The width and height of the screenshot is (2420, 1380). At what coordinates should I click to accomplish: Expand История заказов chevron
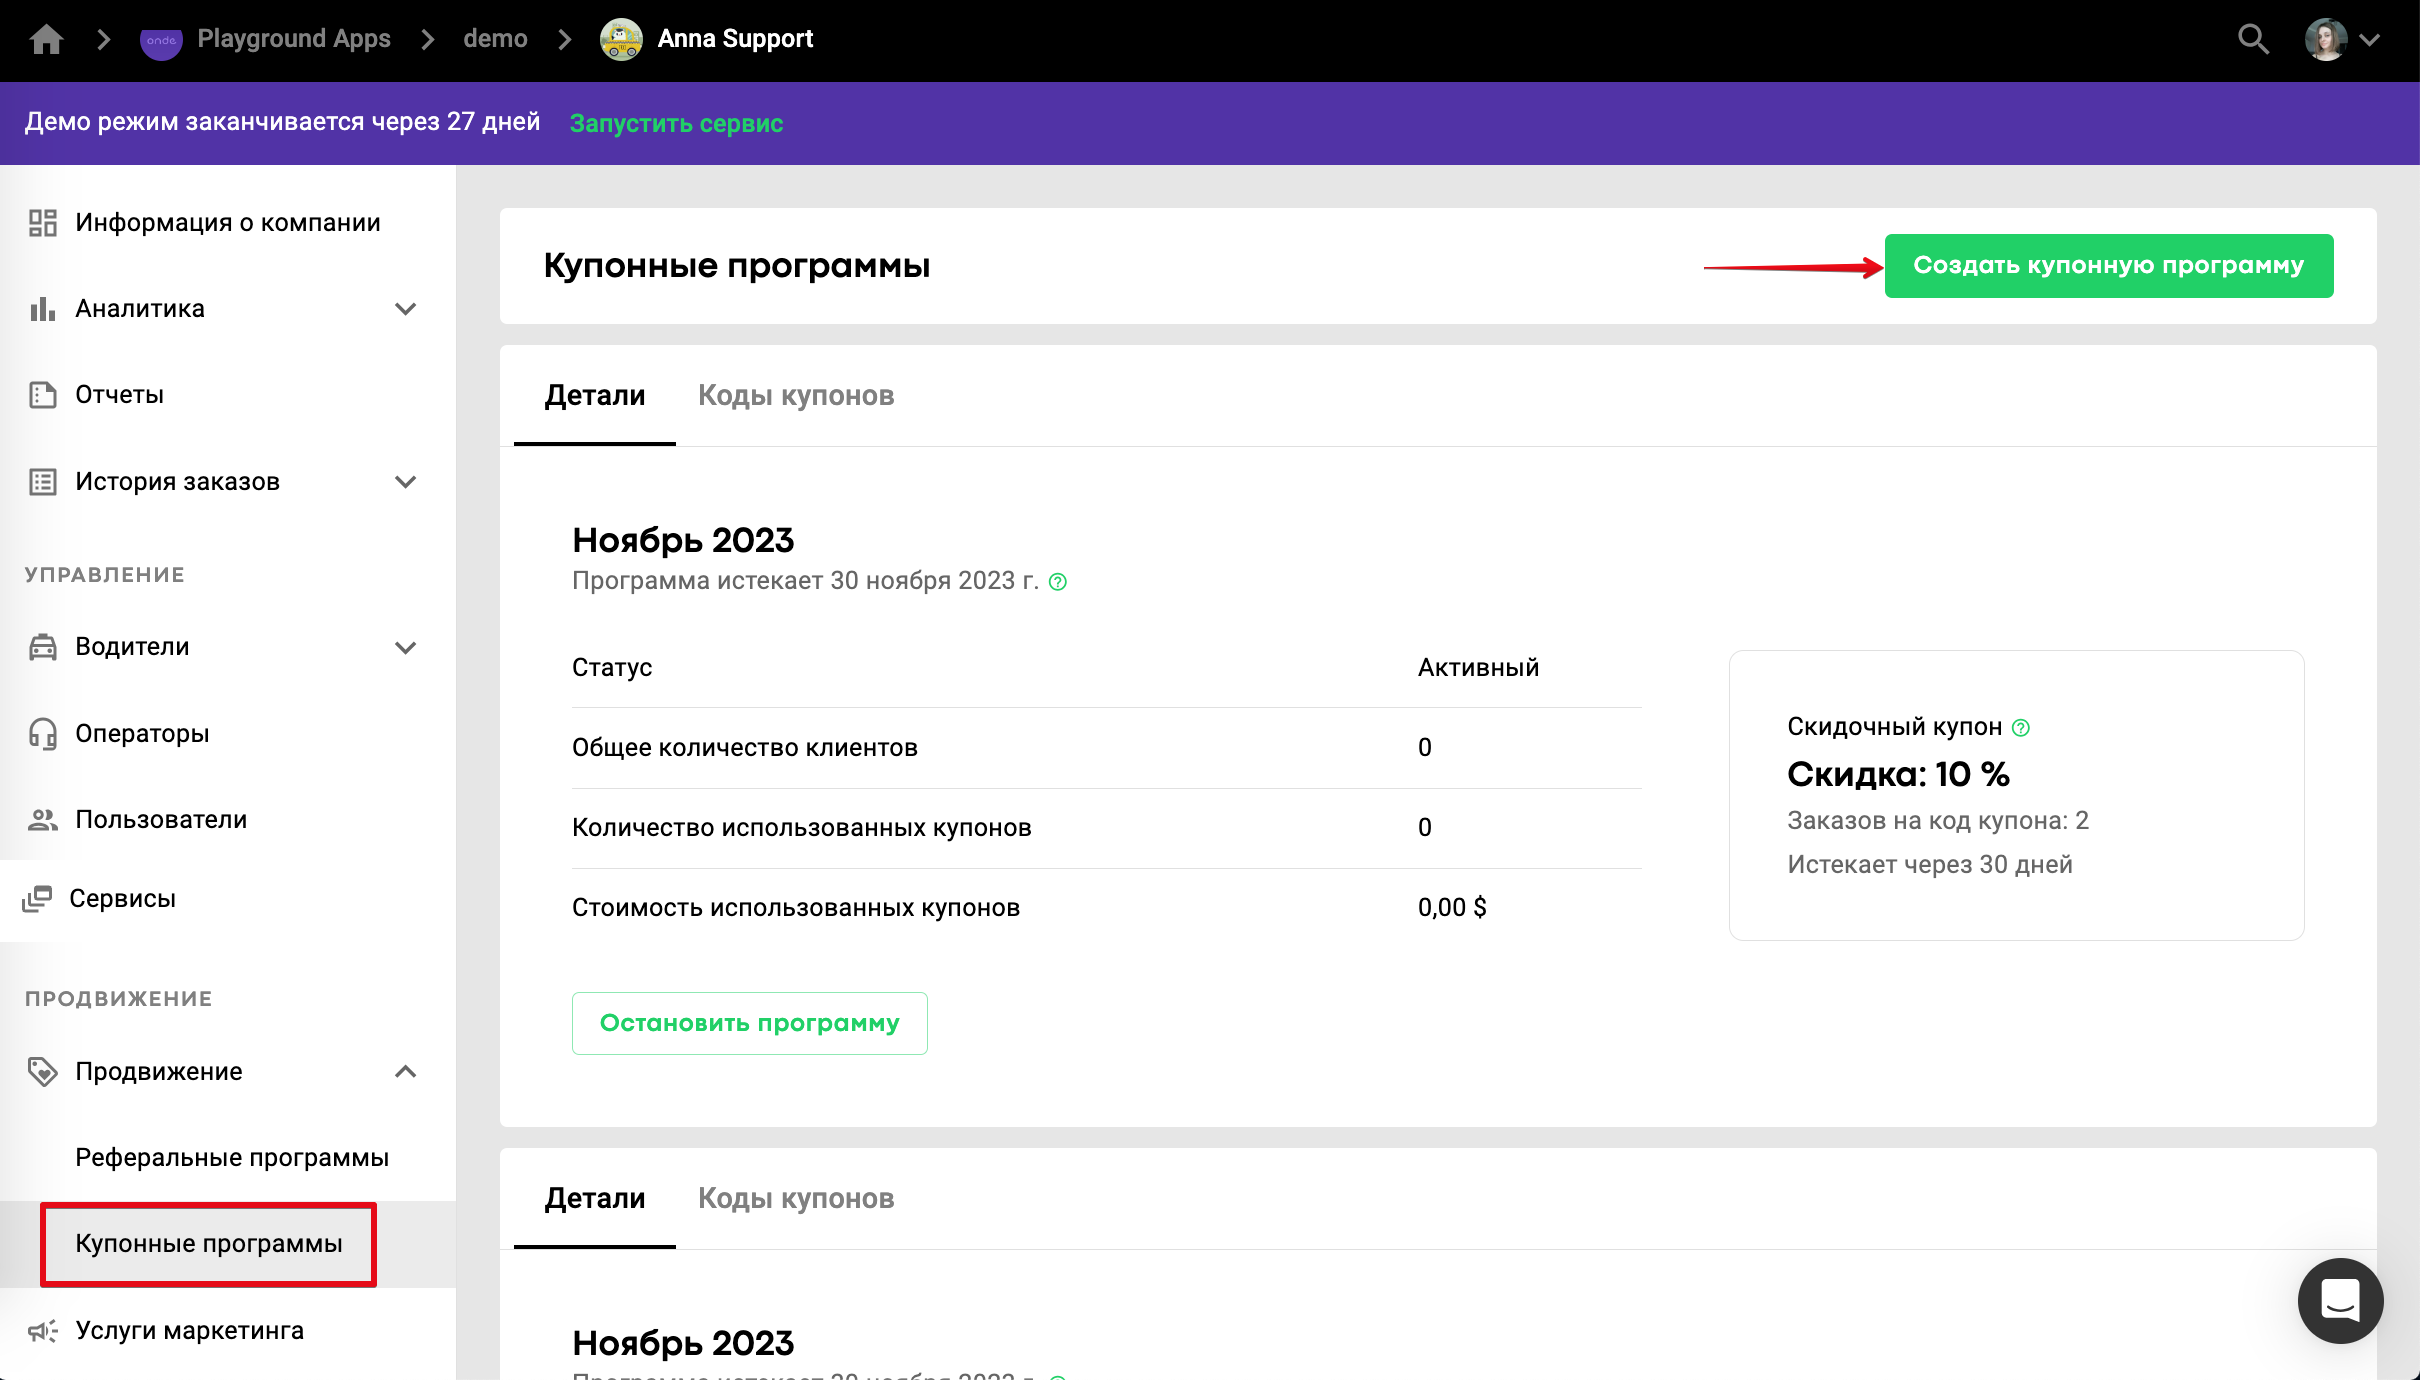[x=405, y=482]
